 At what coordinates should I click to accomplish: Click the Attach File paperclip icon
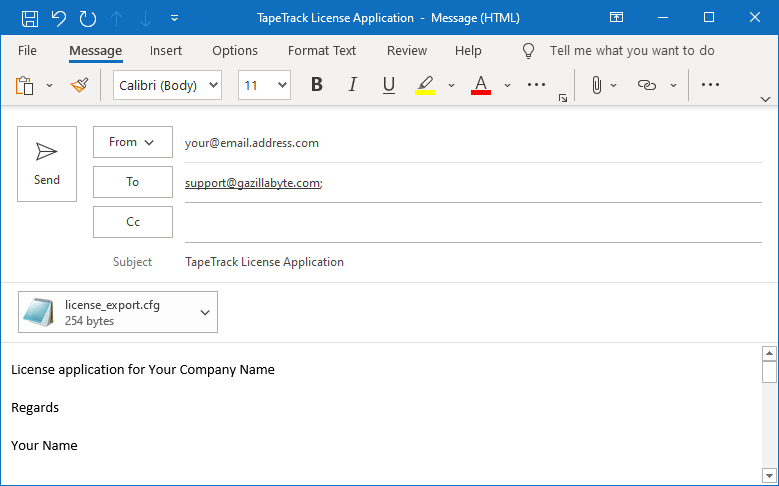[597, 85]
